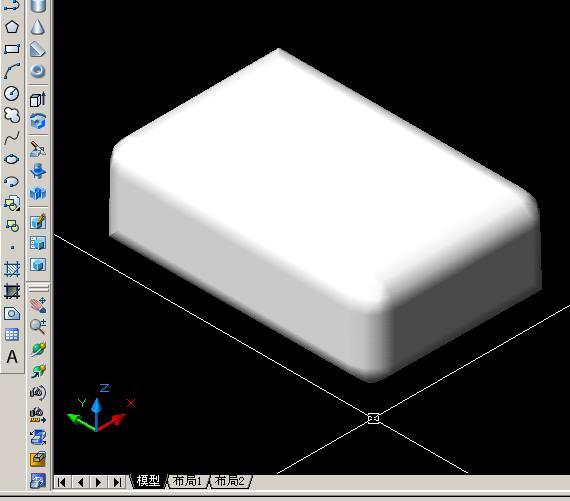The image size is (570, 501).
Task: Select the Polygon draw tool
Action: (x=12, y=27)
